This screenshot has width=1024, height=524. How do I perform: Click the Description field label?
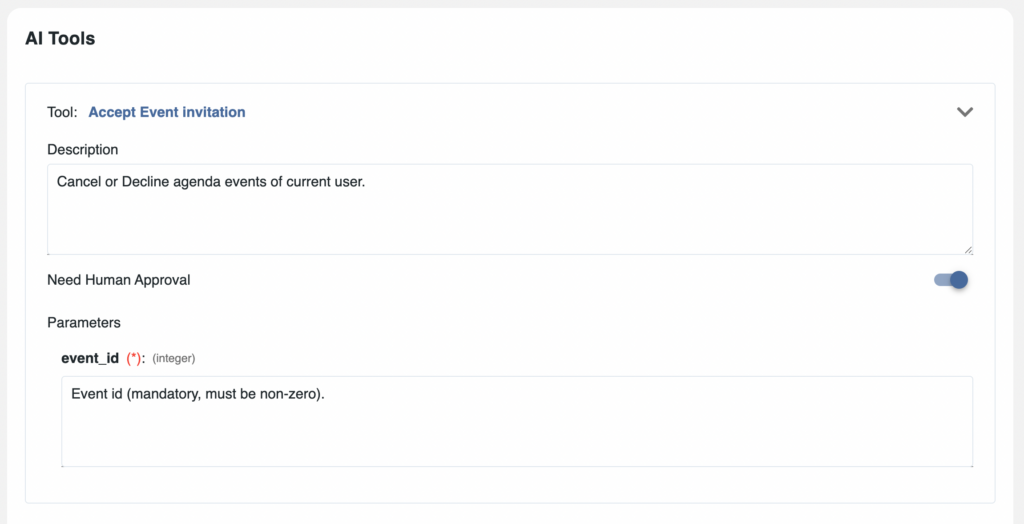83,149
